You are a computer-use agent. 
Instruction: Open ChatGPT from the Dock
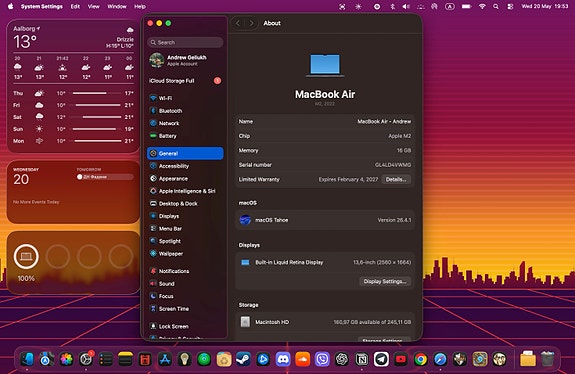pos(342,359)
